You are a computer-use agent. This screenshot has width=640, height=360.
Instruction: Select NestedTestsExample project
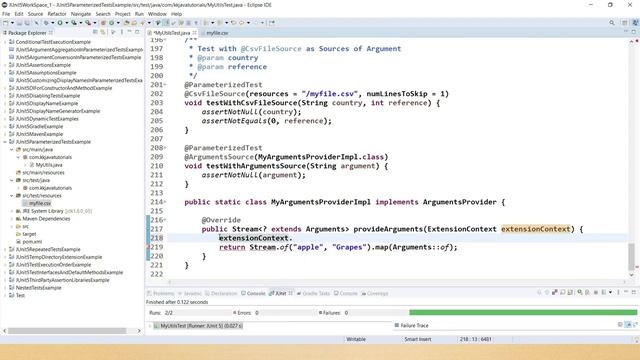point(38,288)
